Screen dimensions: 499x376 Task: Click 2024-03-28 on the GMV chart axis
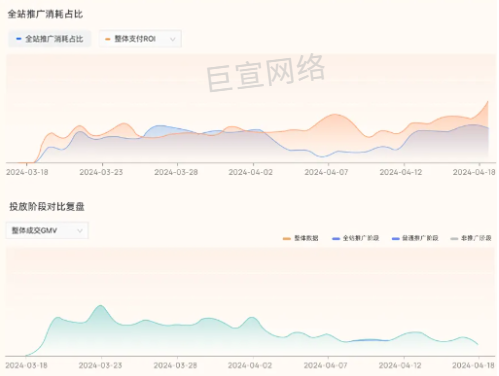(175, 365)
